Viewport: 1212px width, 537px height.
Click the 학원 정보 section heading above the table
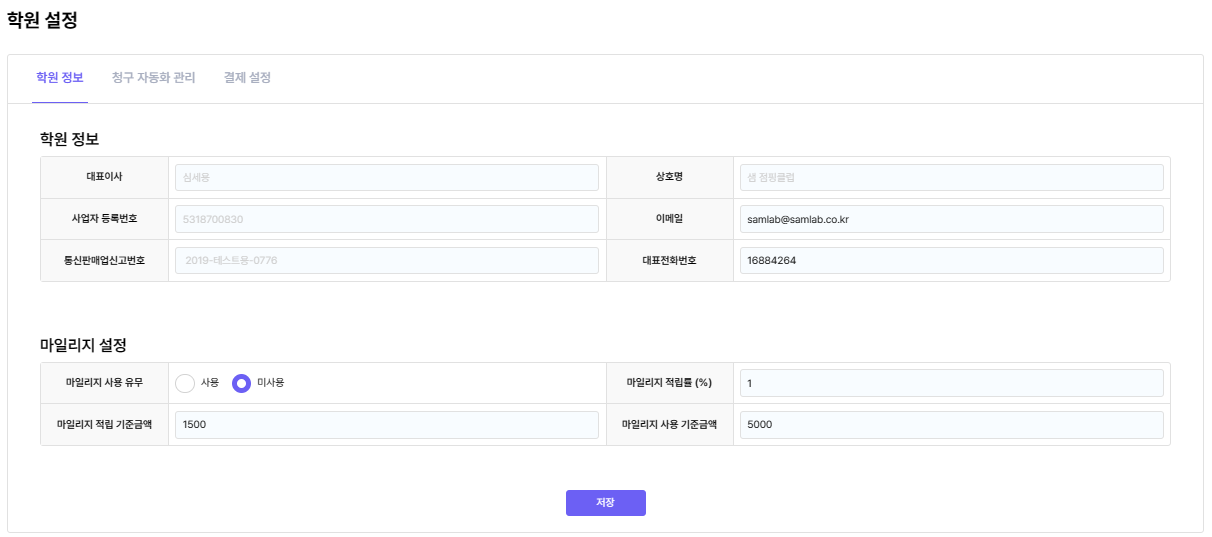click(69, 138)
